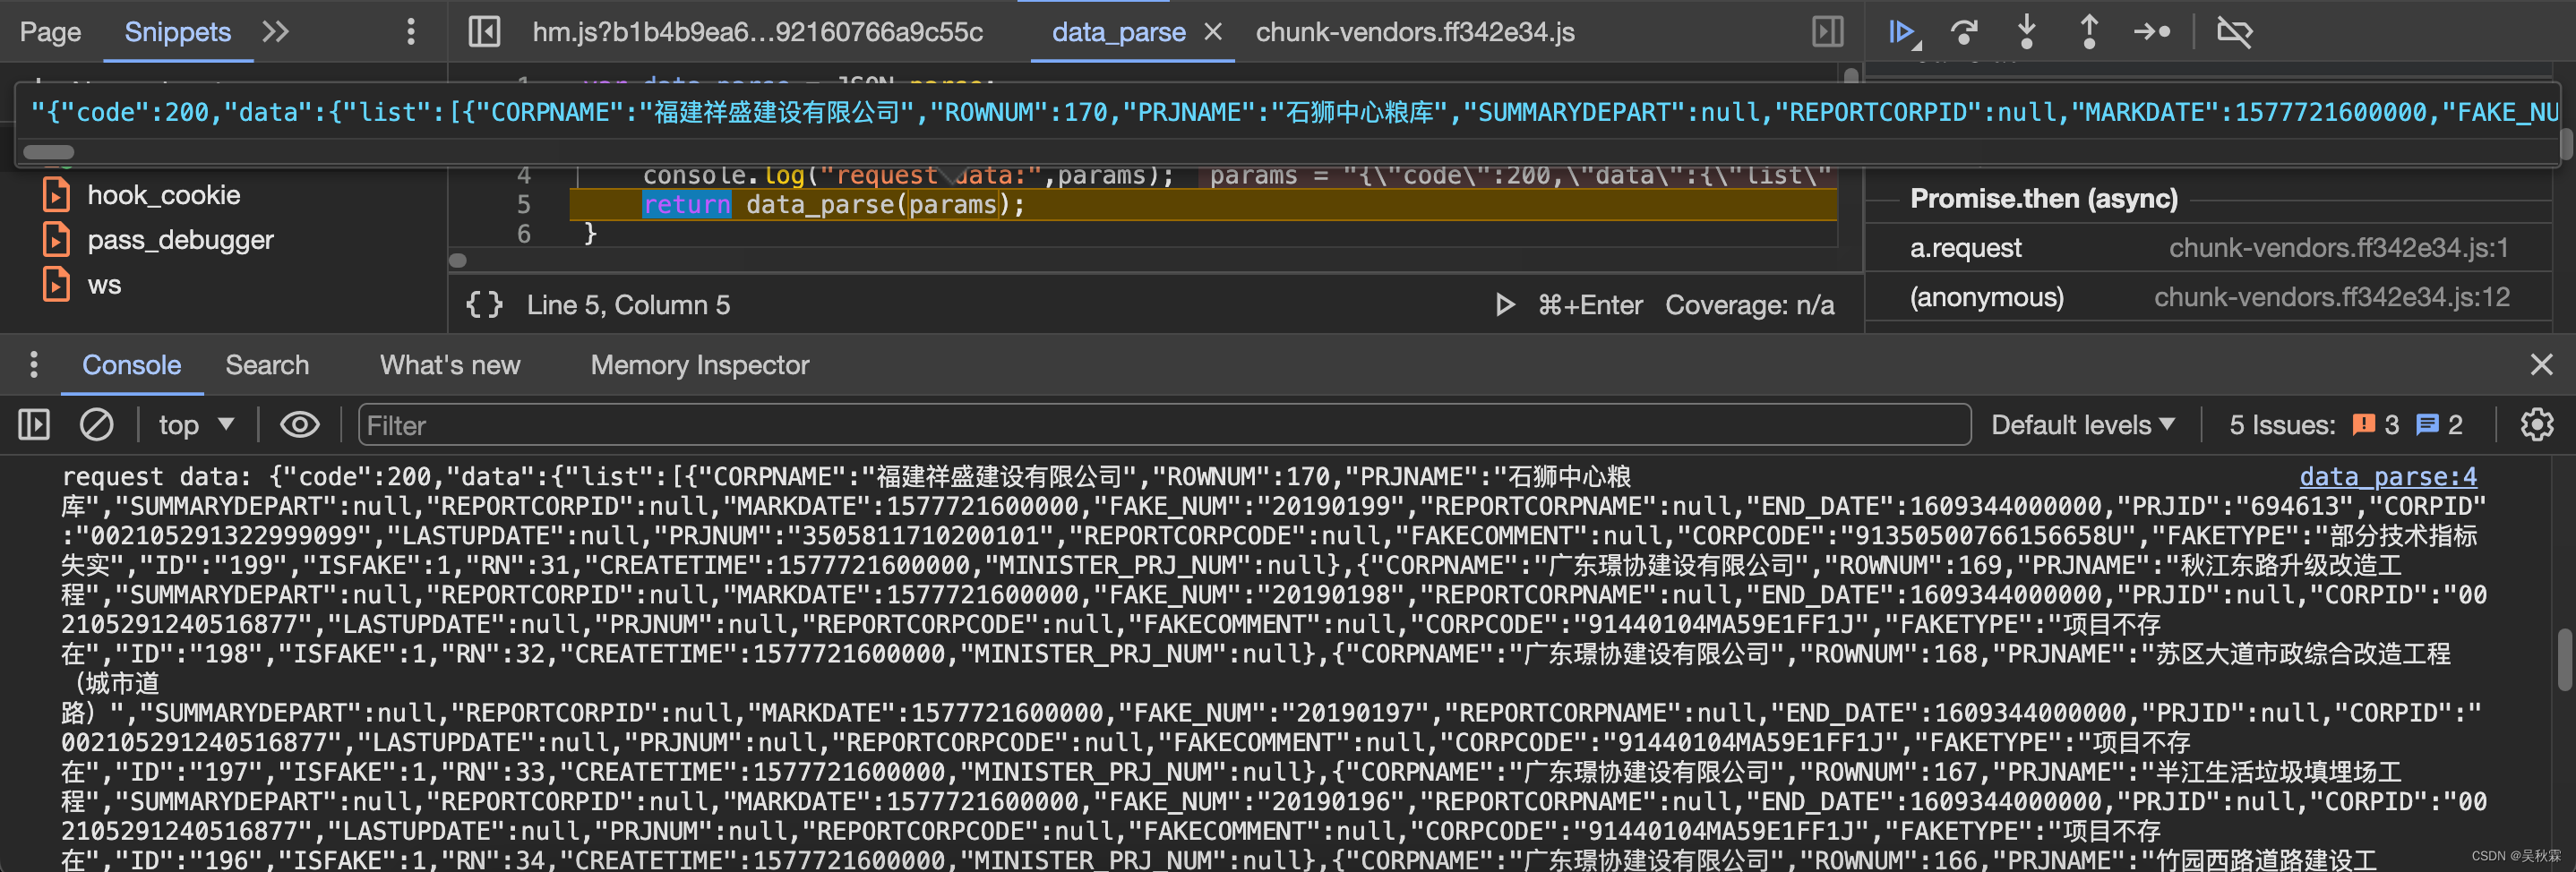
Task: Click the Promise.then (async) separator label
Action: [2043, 199]
